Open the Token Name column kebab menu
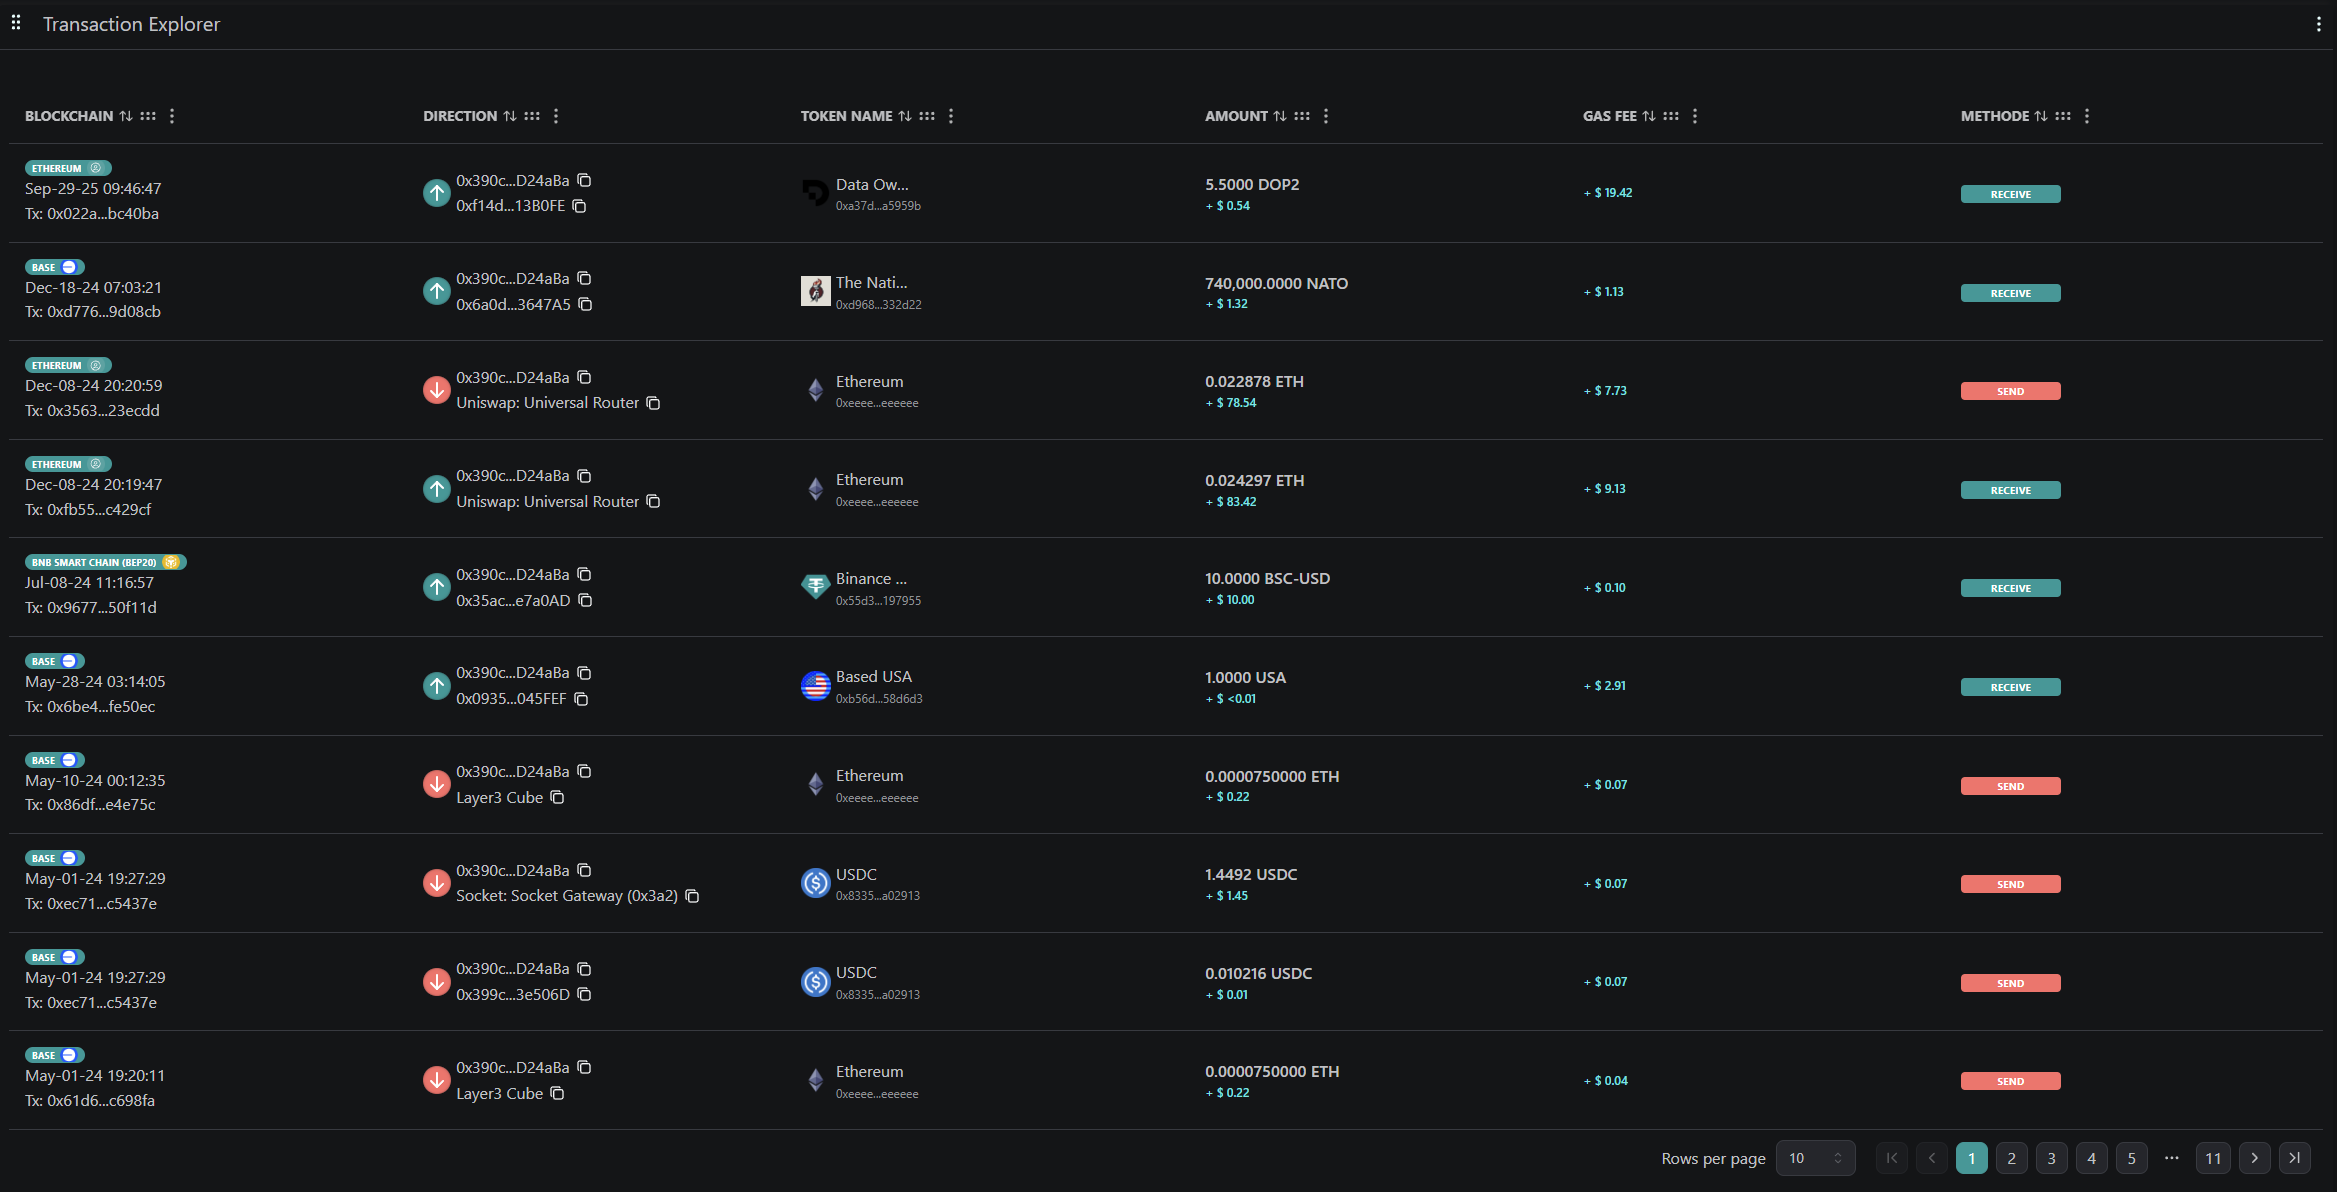 (x=950, y=115)
